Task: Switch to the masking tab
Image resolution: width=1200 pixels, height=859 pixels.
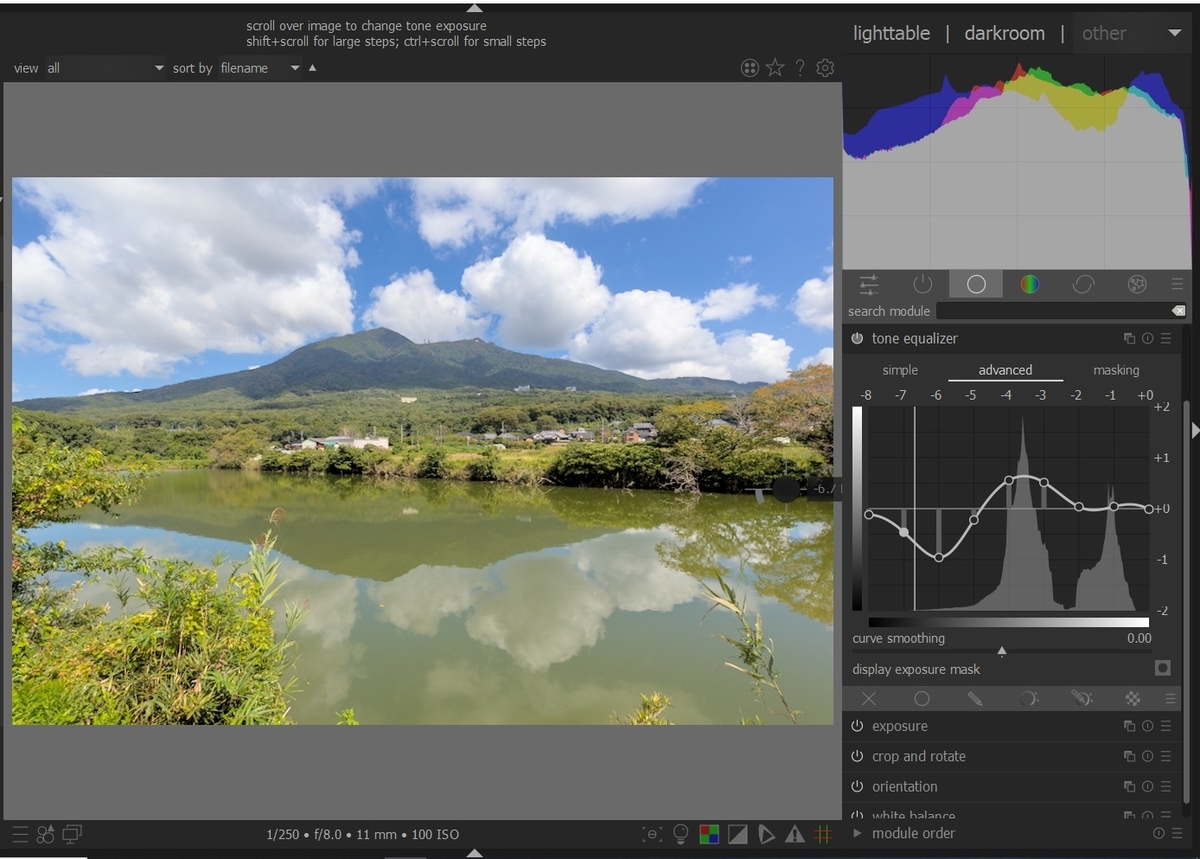Action: coord(1116,370)
